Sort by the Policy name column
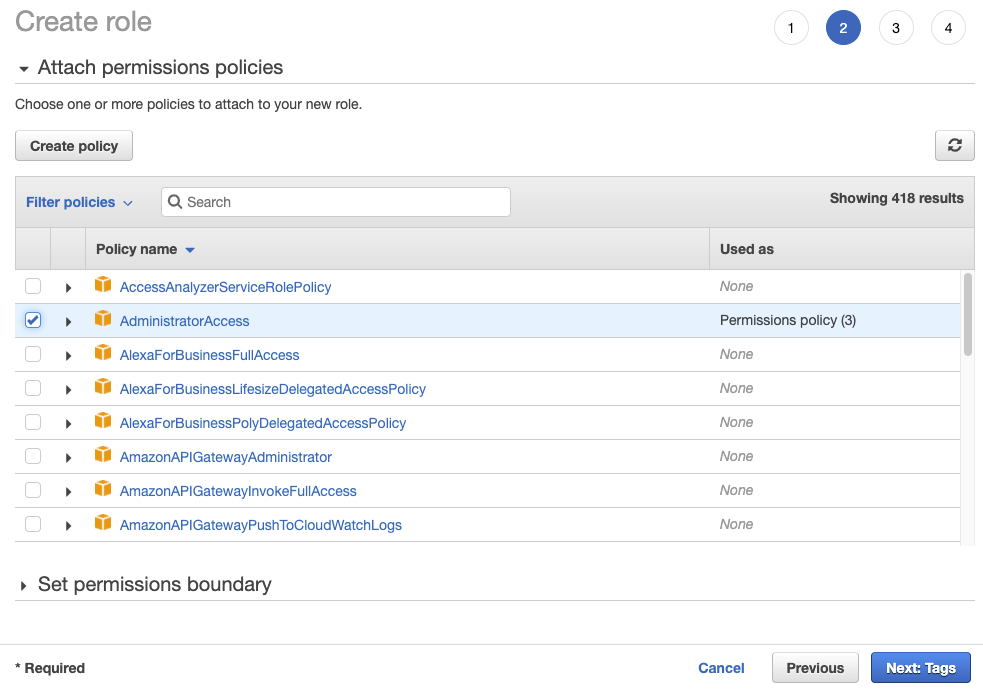This screenshot has width=983, height=689. click(145, 249)
